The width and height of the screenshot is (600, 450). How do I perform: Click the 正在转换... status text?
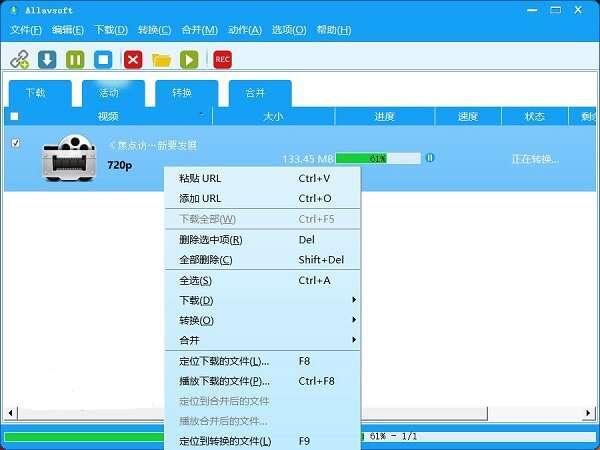click(x=536, y=159)
